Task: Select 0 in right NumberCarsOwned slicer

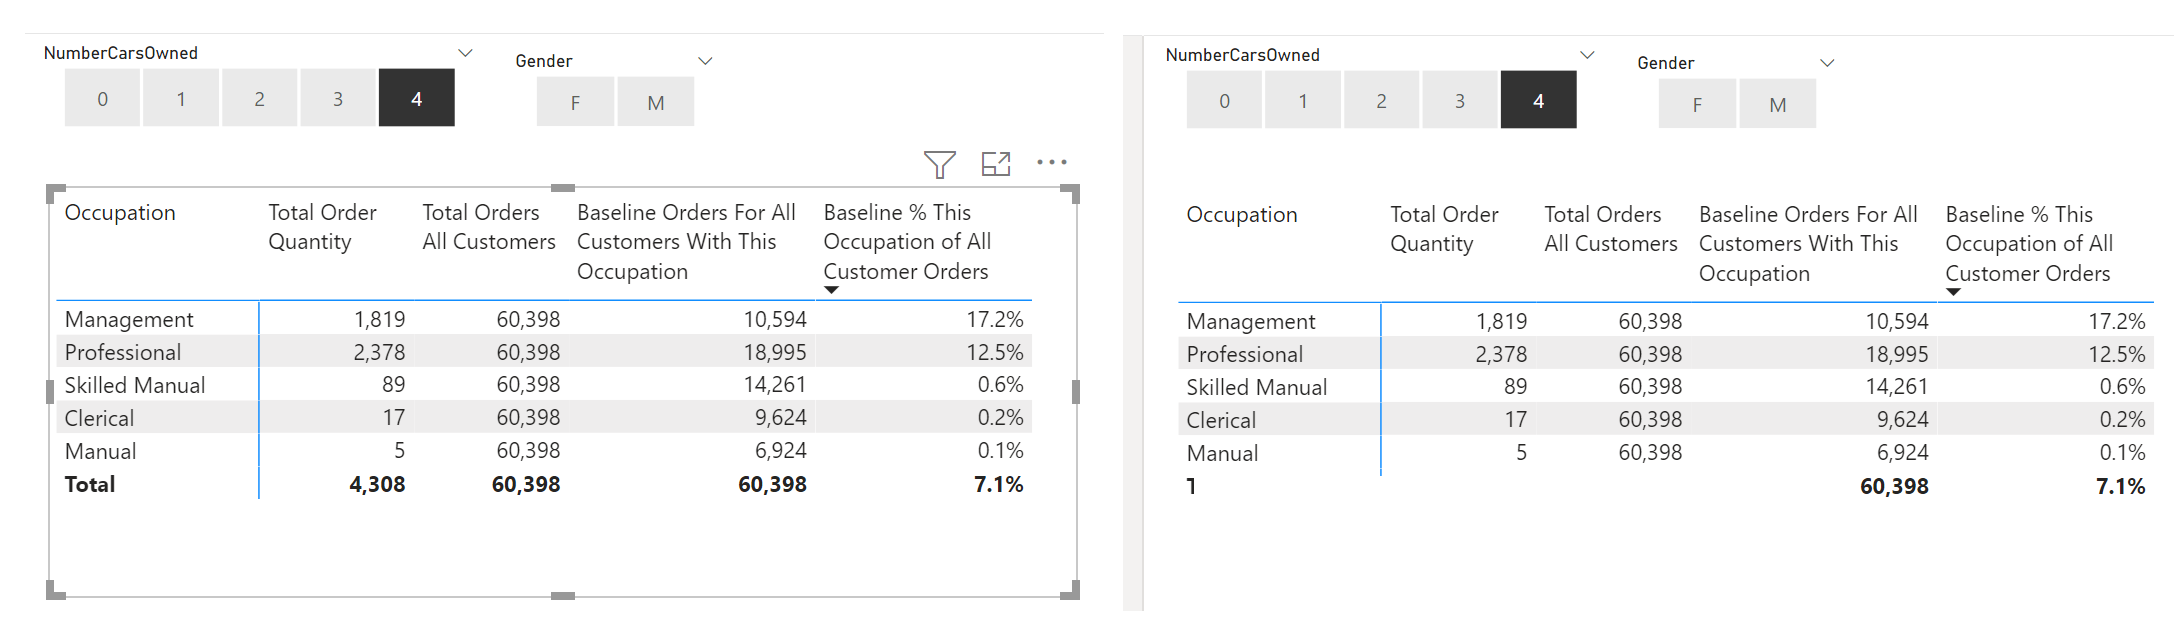Action: (x=1225, y=100)
